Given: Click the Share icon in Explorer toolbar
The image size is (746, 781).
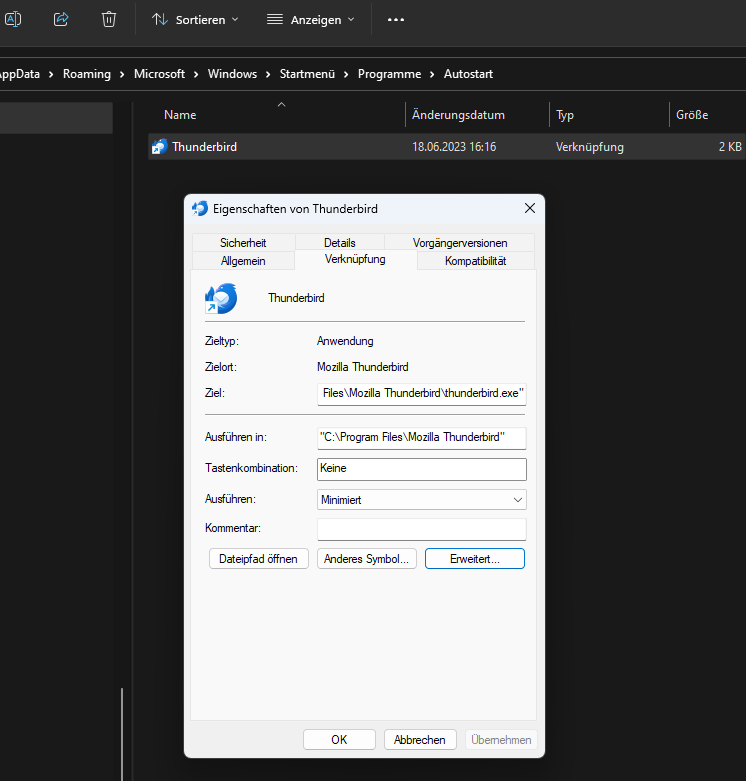Looking at the screenshot, I should pyautogui.click(x=61, y=19).
